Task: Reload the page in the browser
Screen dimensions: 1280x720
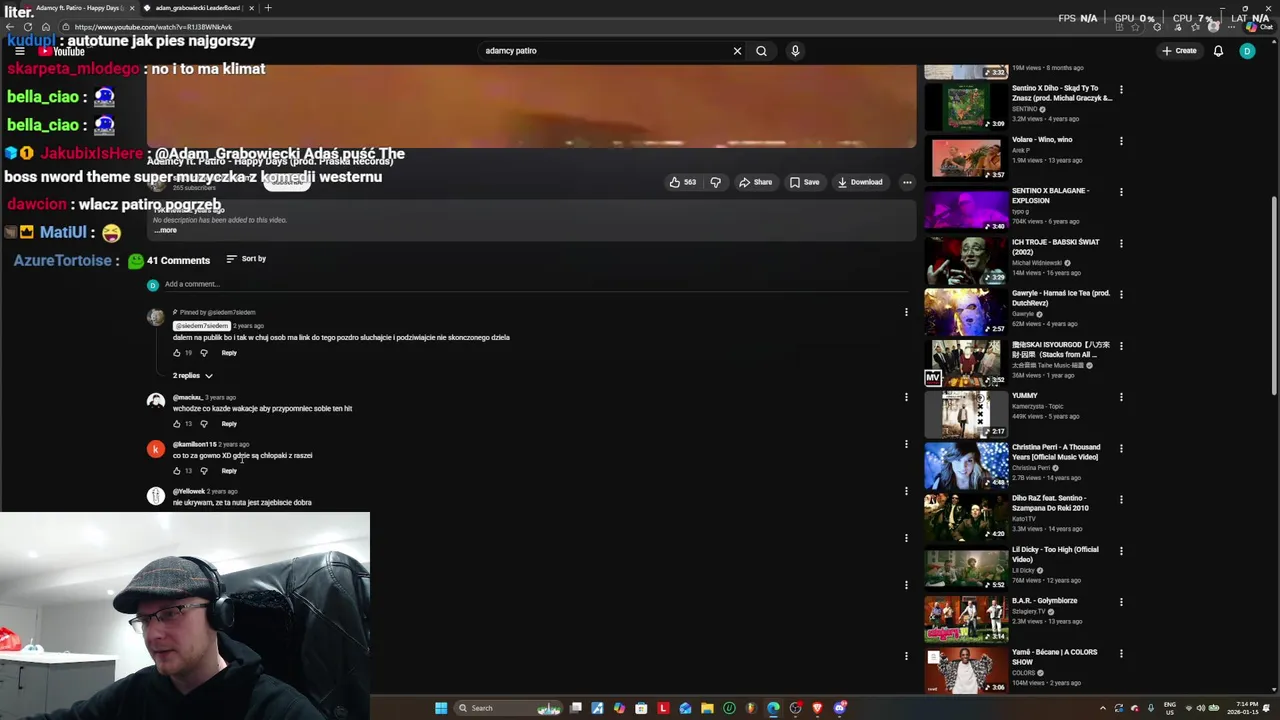Action: point(28,27)
